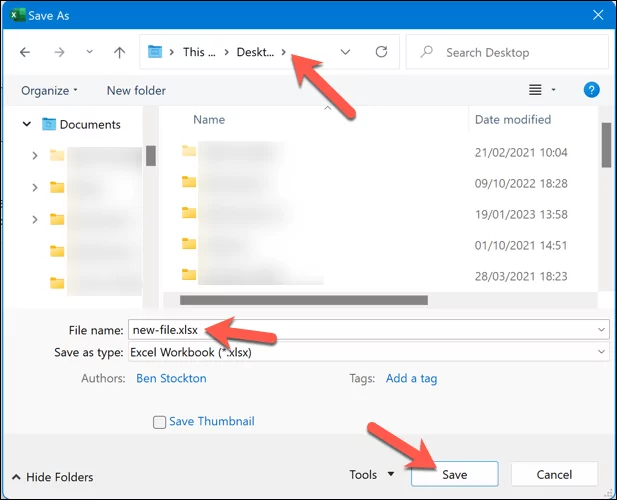617x500 pixels.
Task: Sort files by Name column
Action: point(209,120)
